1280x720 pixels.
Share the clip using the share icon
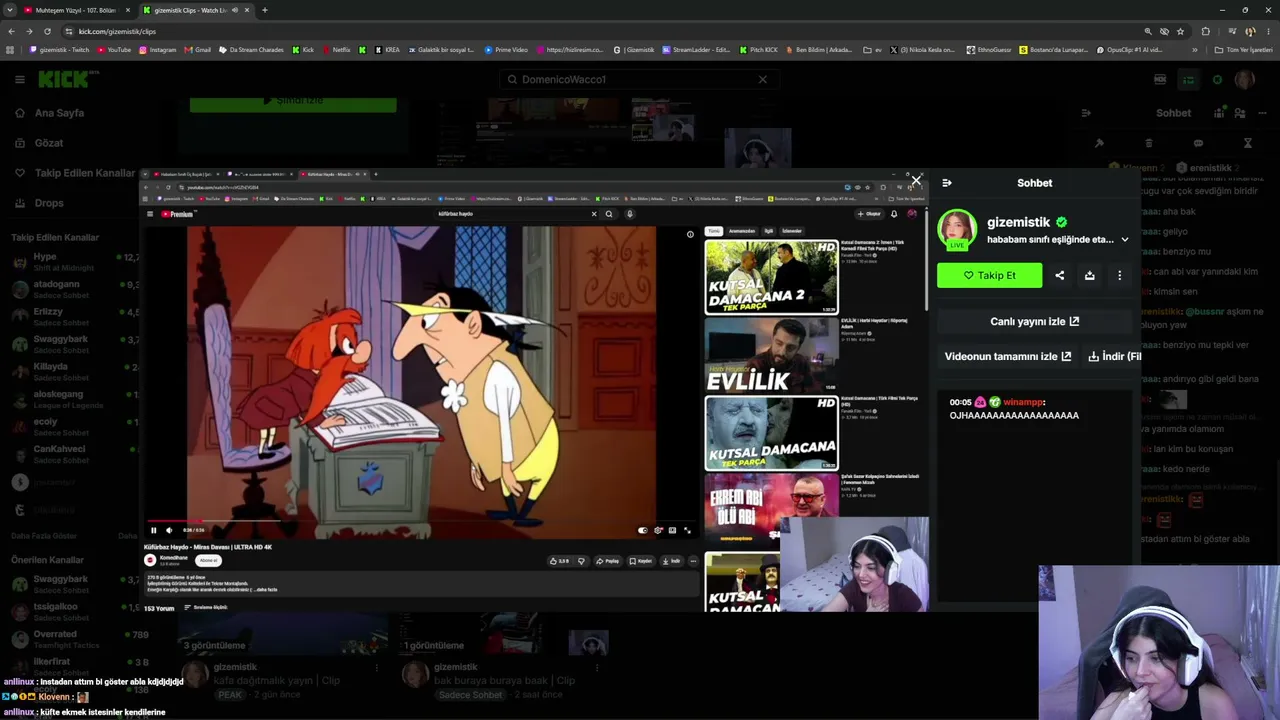tap(1060, 275)
